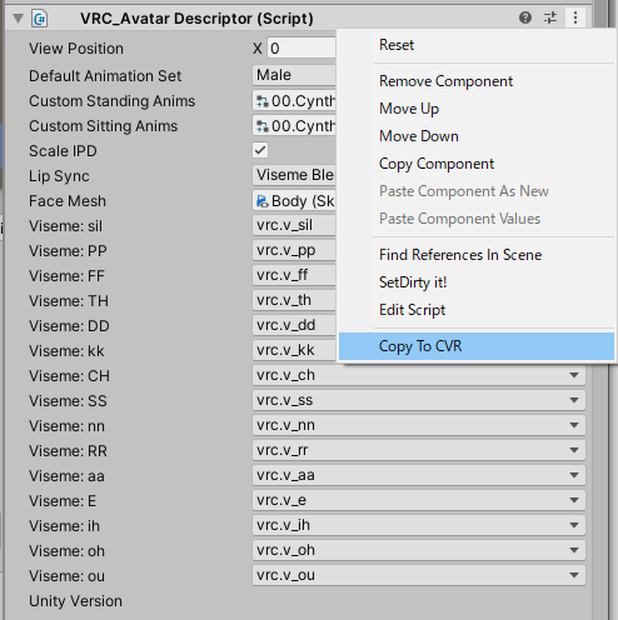Click the Face Mesh Body mesh icon
The width and height of the screenshot is (618, 620).
coord(262,201)
